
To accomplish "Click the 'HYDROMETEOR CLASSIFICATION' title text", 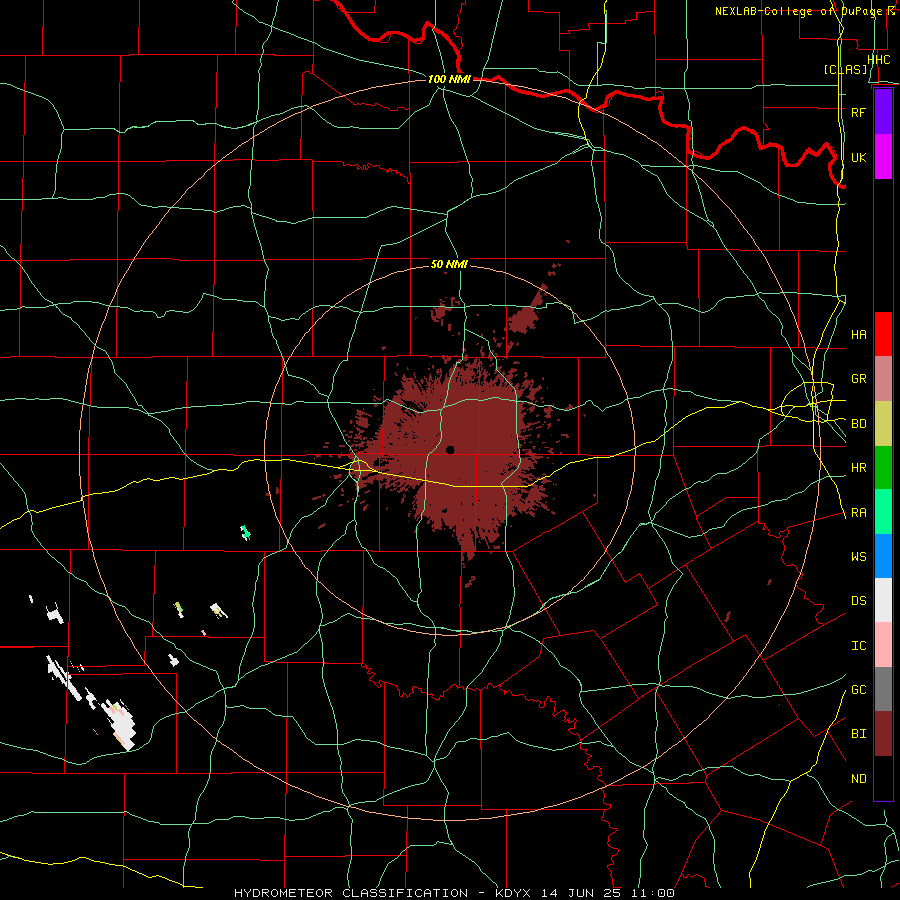I will (351, 893).
